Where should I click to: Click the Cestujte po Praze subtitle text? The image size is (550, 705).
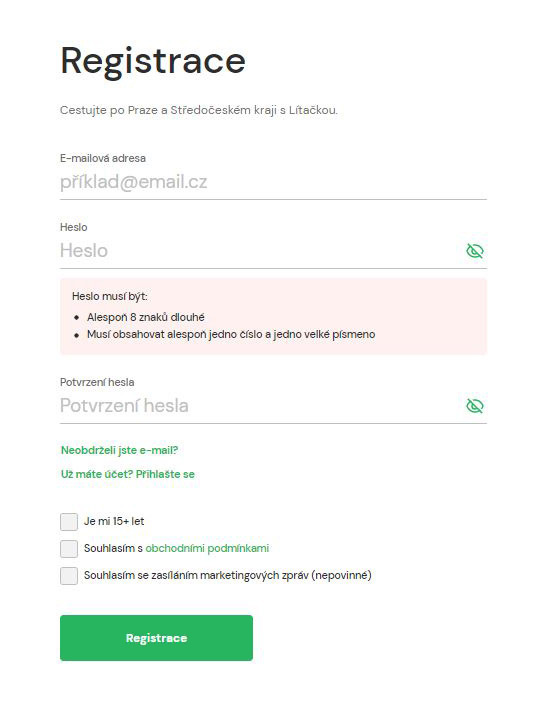[x=199, y=110]
